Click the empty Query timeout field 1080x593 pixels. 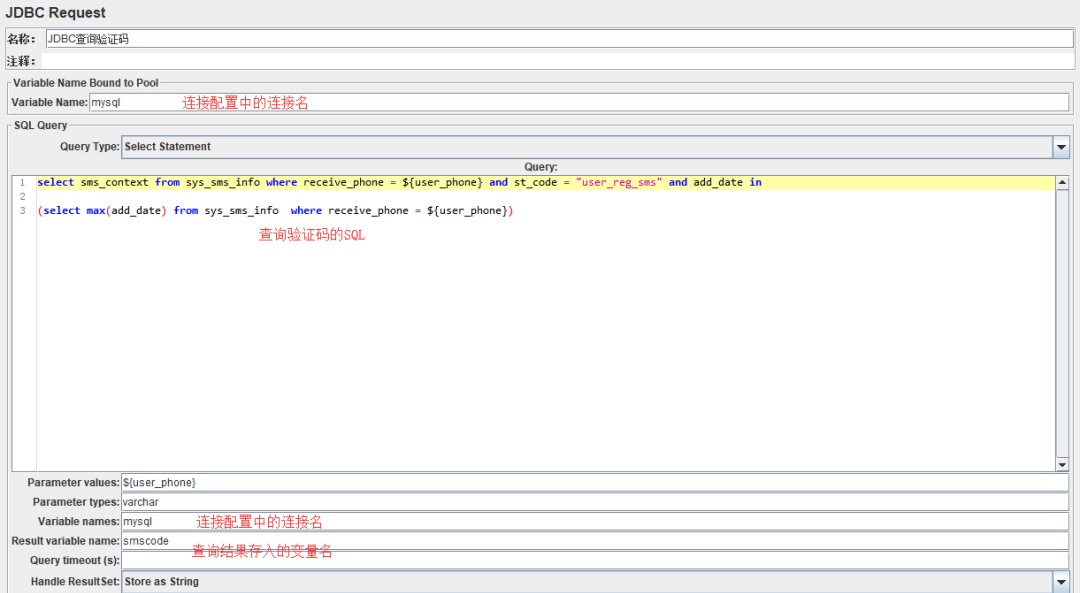(595, 560)
